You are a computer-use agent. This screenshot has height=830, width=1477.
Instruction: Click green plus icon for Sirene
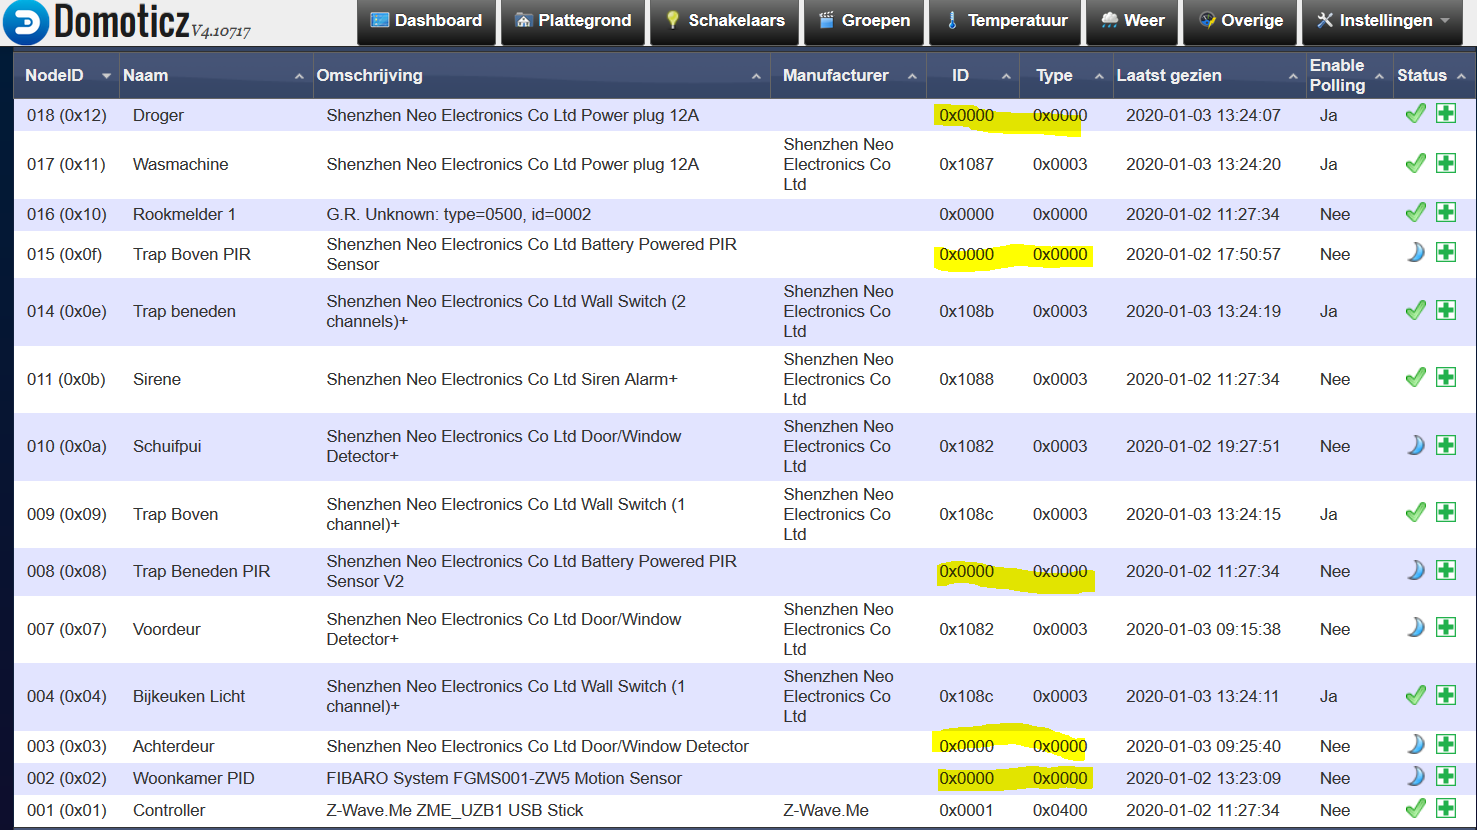point(1446,377)
